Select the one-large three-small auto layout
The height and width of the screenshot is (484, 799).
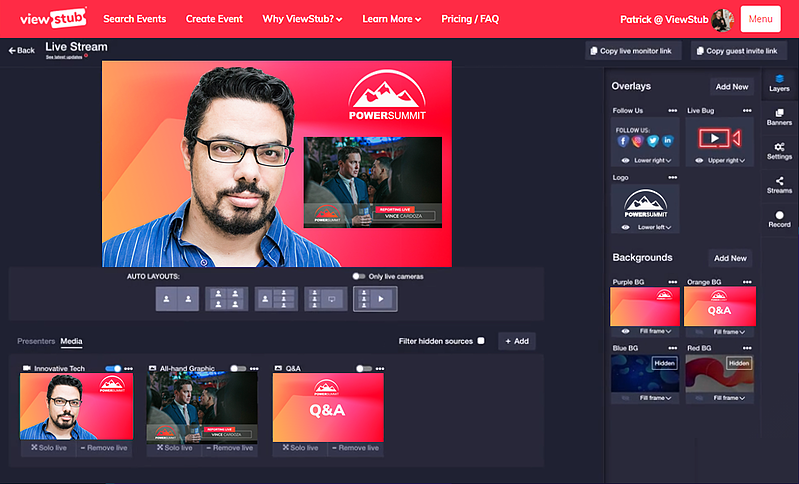click(x=276, y=299)
